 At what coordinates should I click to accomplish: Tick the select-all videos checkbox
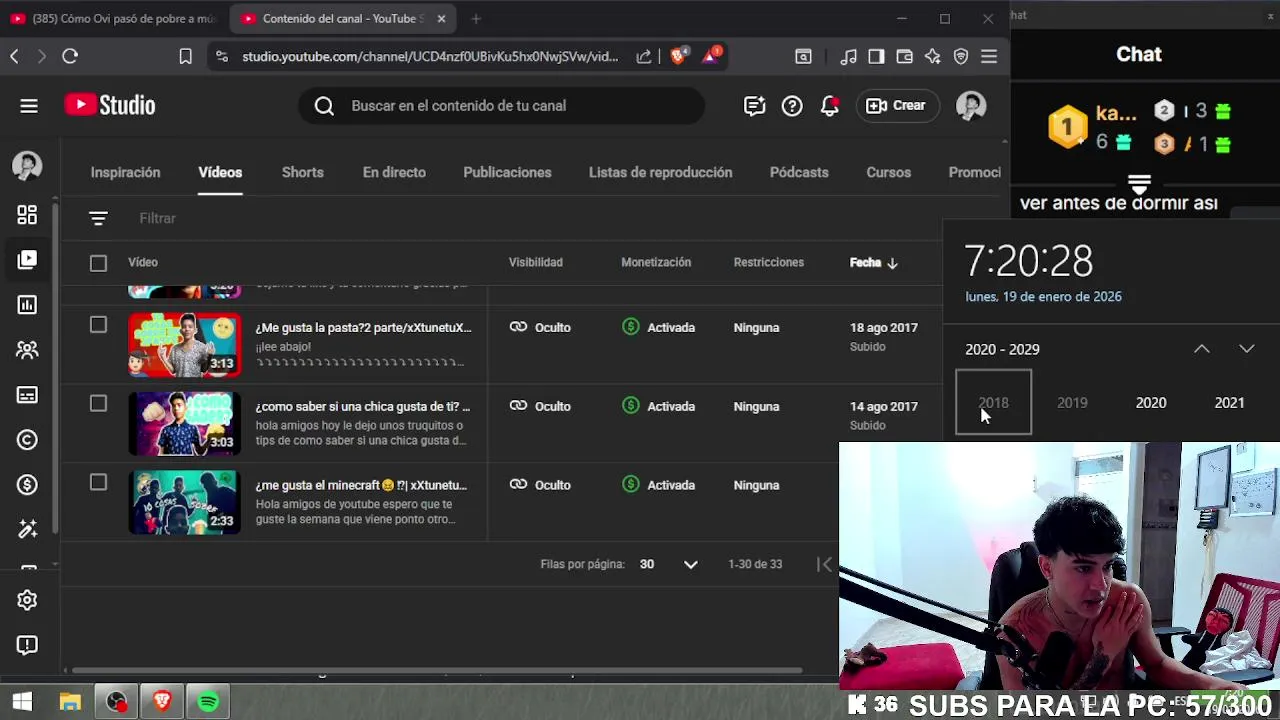coord(98,263)
